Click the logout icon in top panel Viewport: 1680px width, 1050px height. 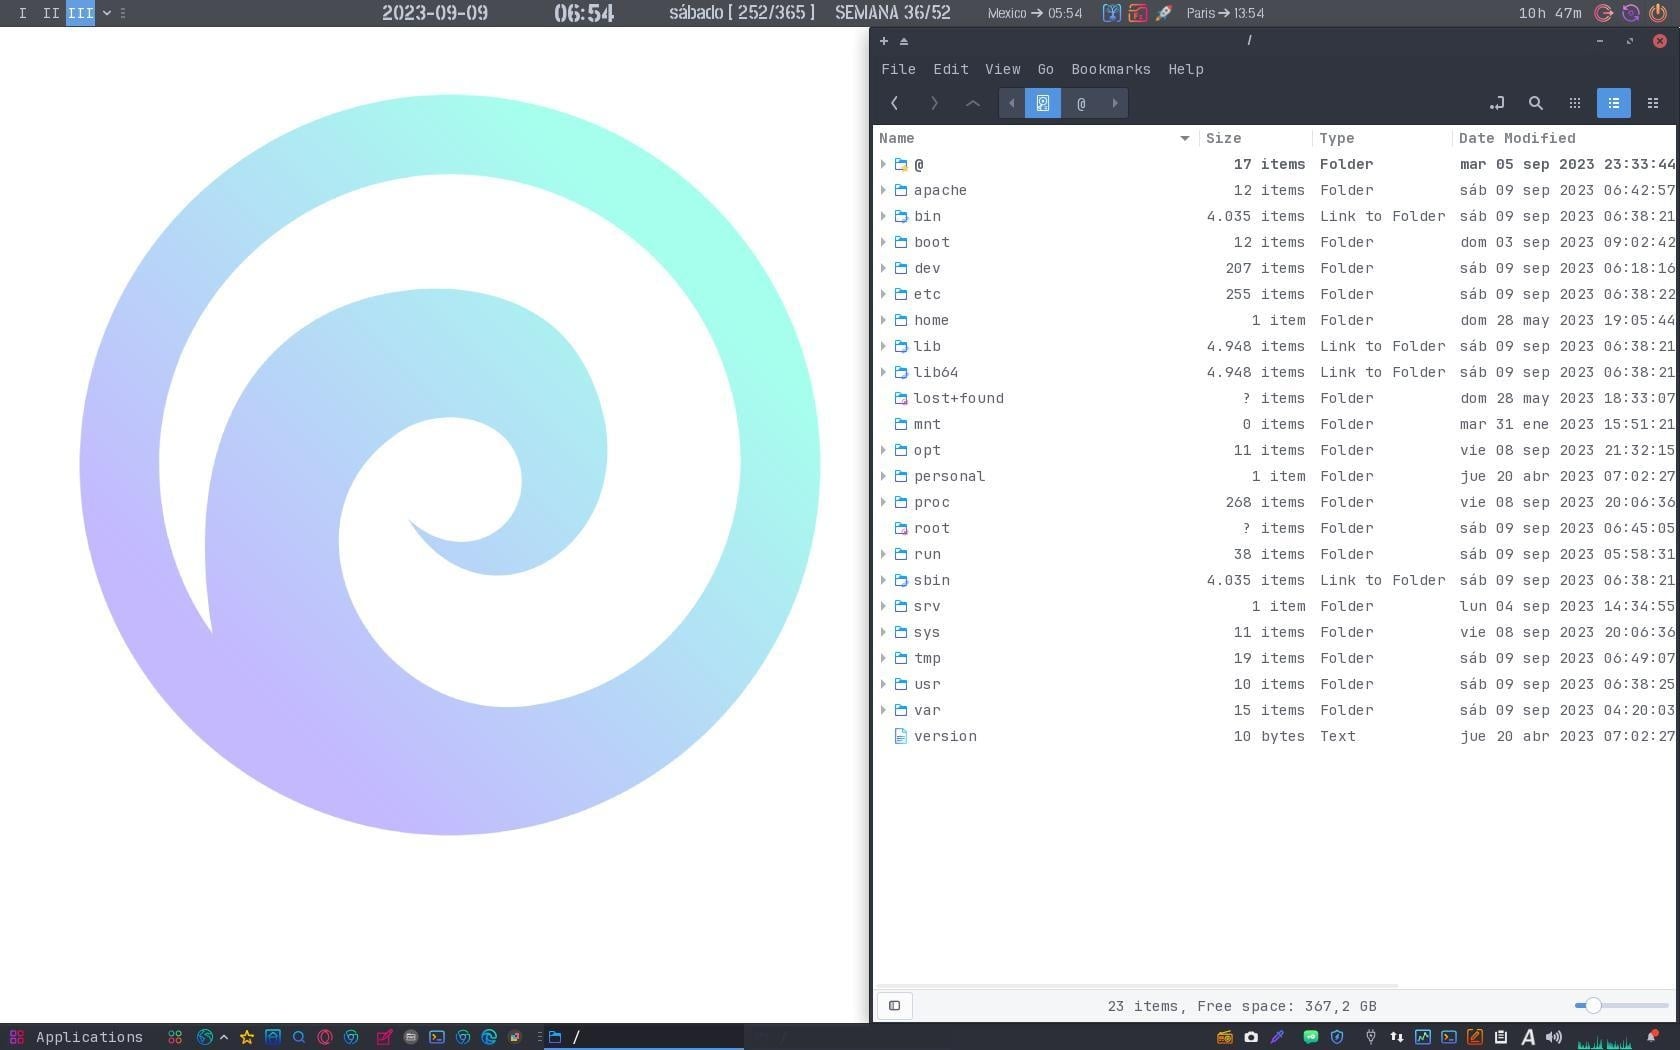(1603, 13)
